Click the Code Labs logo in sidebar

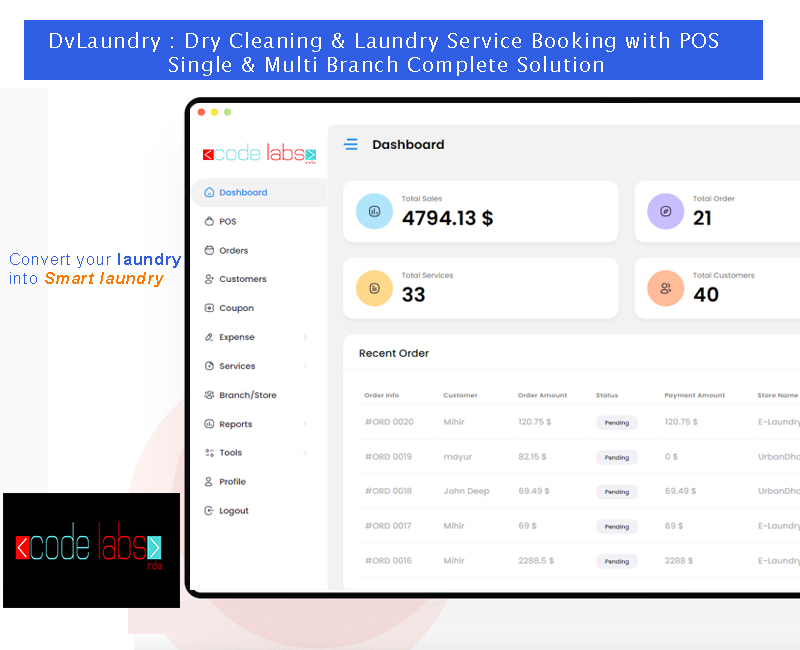[259, 154]
